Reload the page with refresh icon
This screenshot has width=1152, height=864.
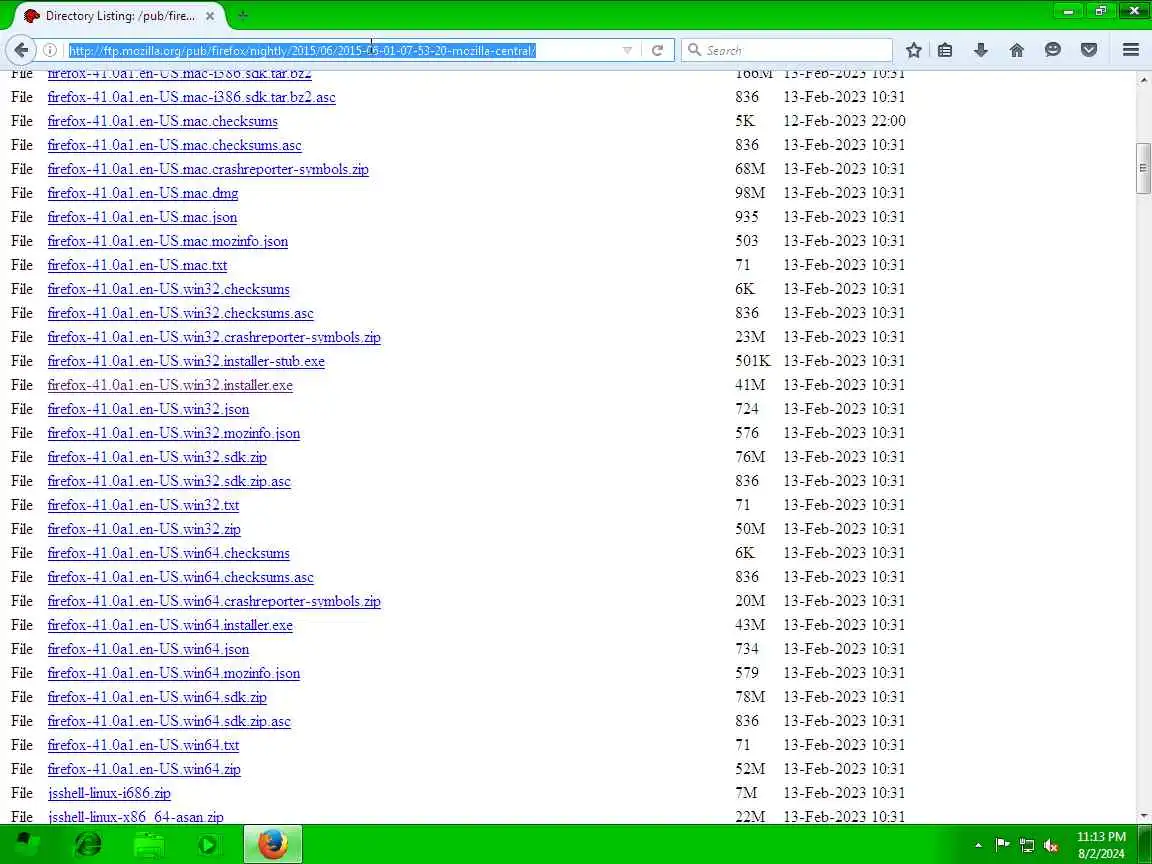tap(658, 50)
